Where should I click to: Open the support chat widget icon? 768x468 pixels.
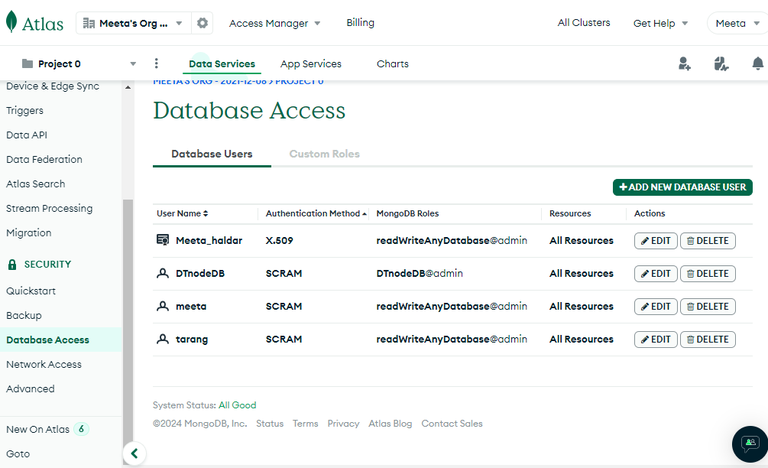pos(748,443)
